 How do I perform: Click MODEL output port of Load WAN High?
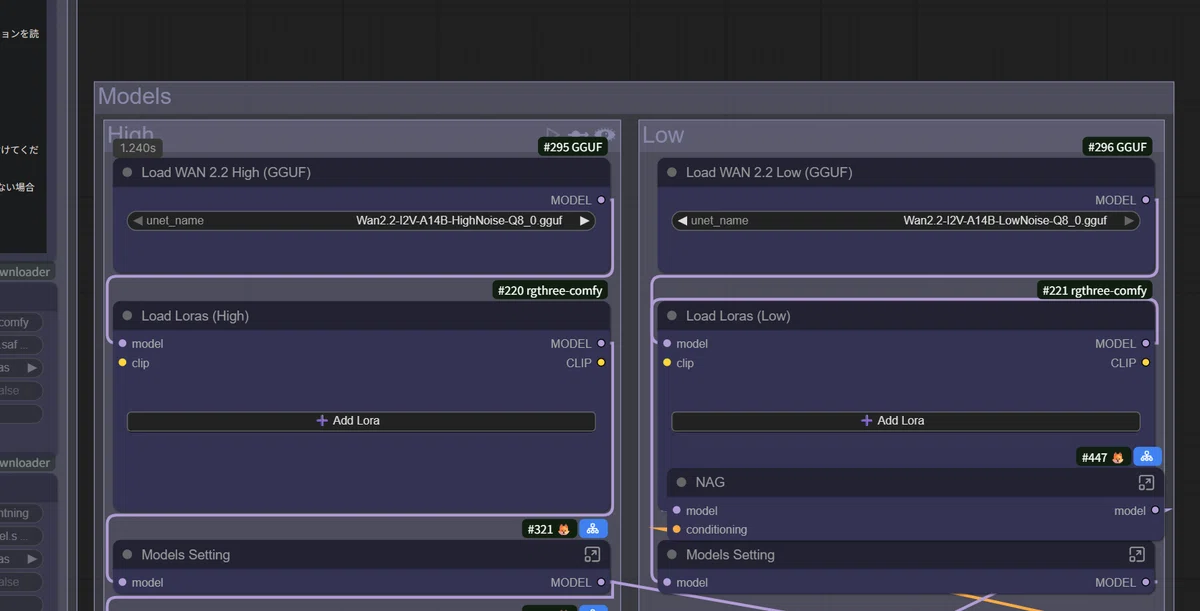click(x=601, y=200)
